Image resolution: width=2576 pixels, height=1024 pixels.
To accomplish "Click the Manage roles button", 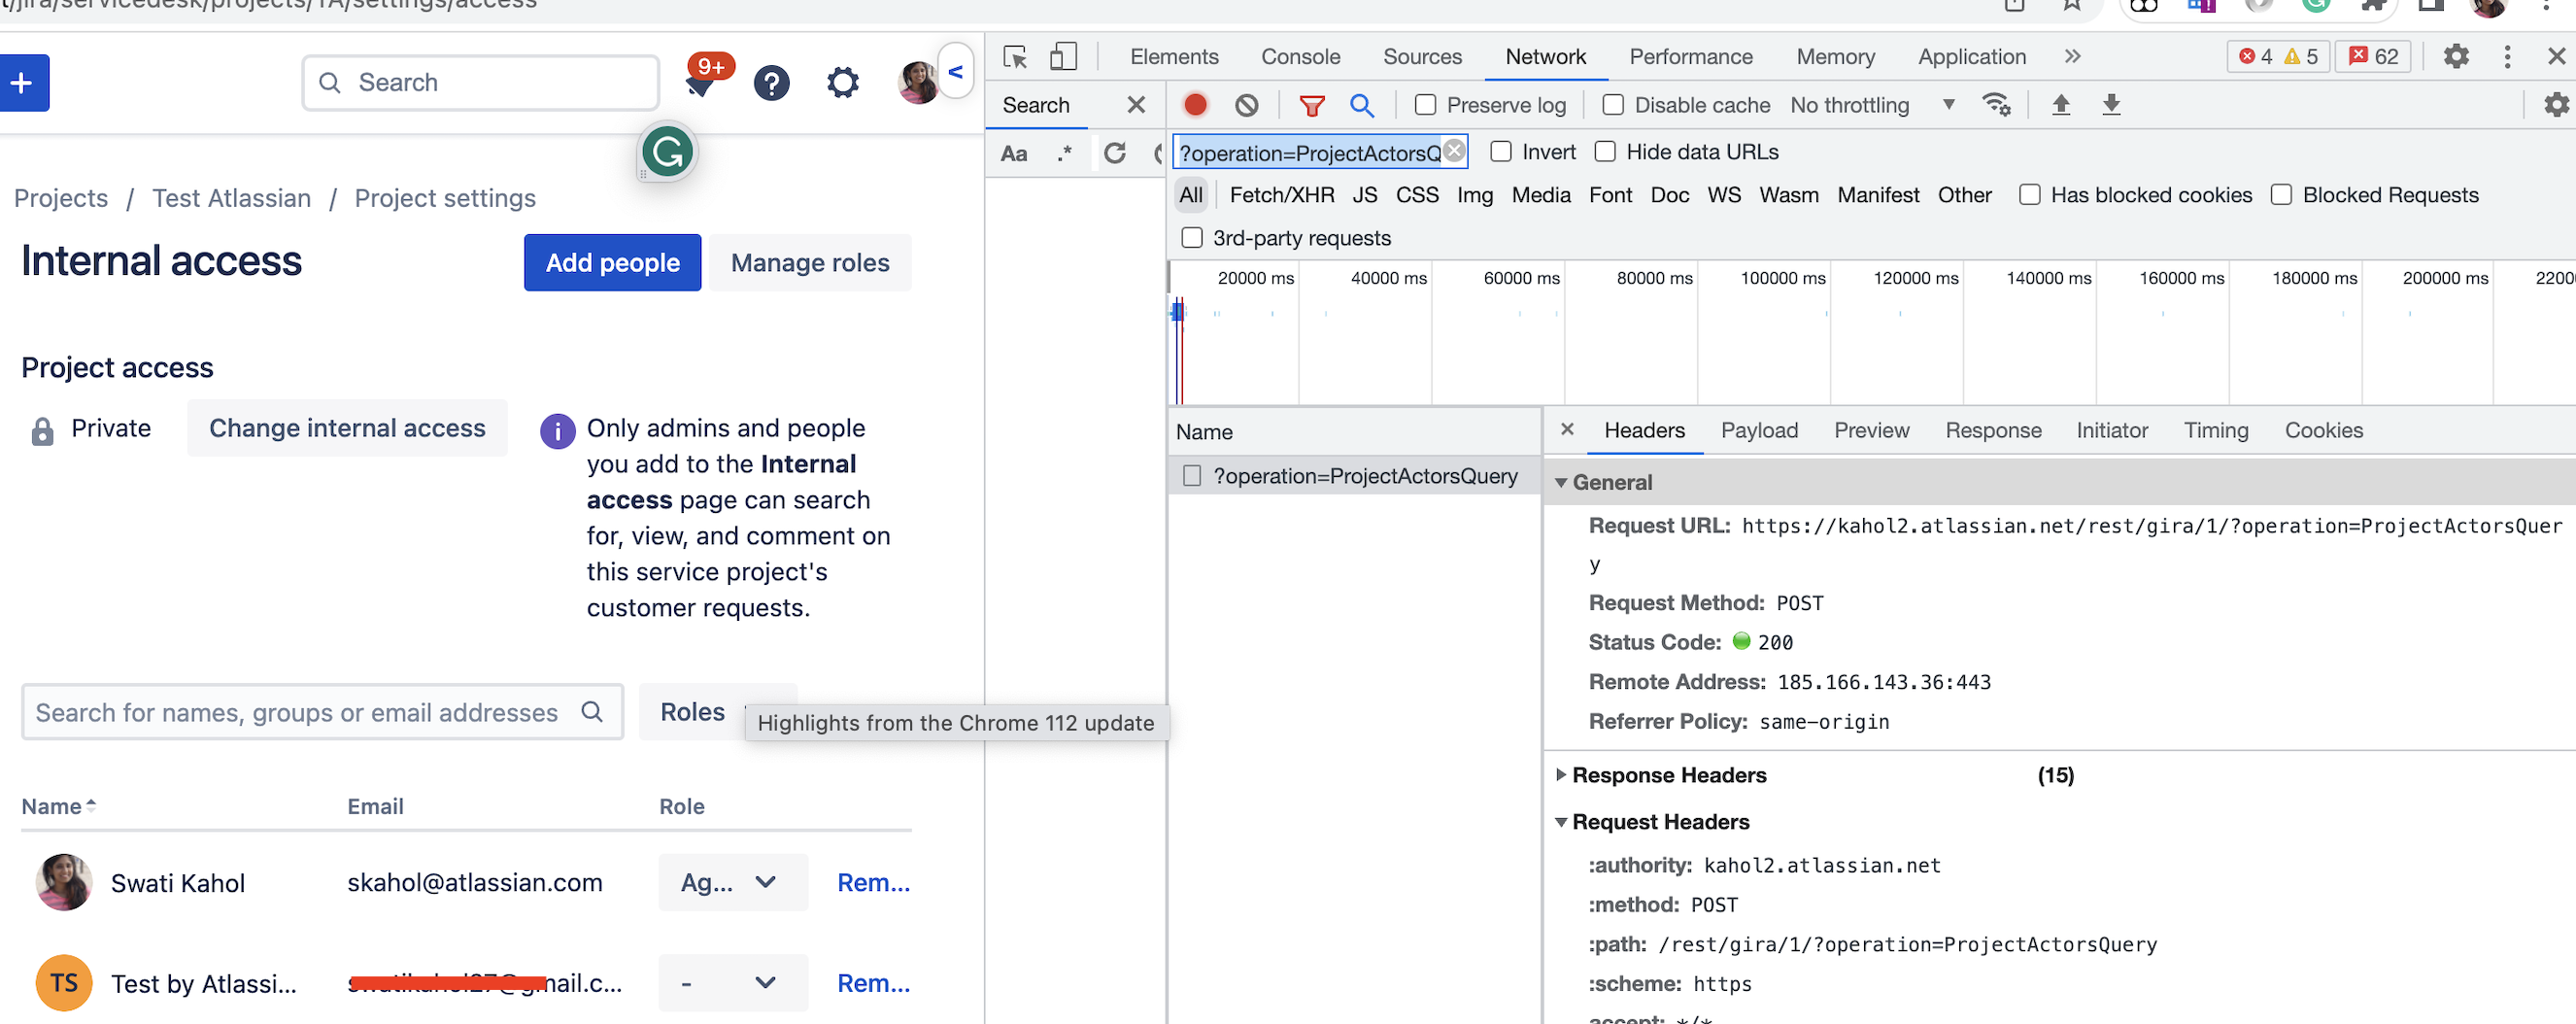I will point(810,263).
